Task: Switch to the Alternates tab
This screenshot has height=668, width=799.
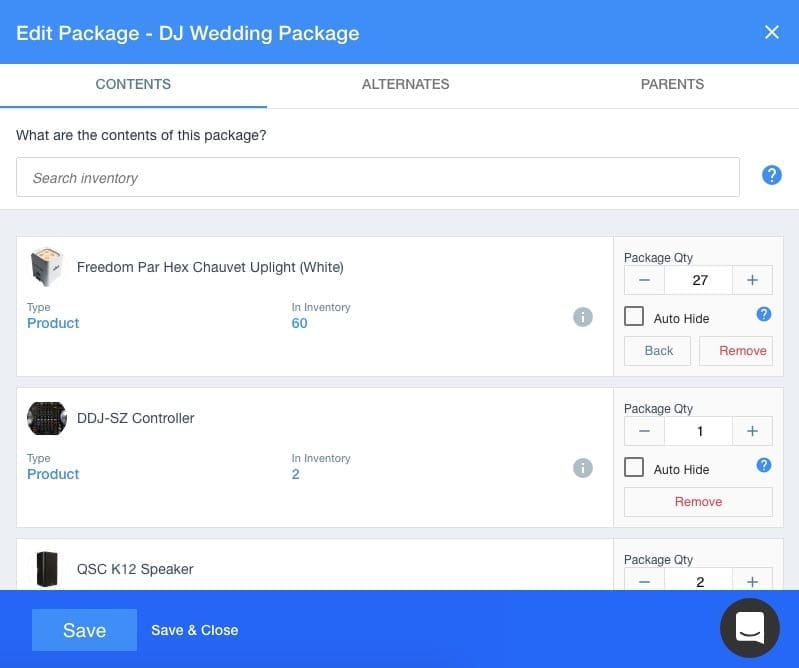Action: [x=405, y=85]
